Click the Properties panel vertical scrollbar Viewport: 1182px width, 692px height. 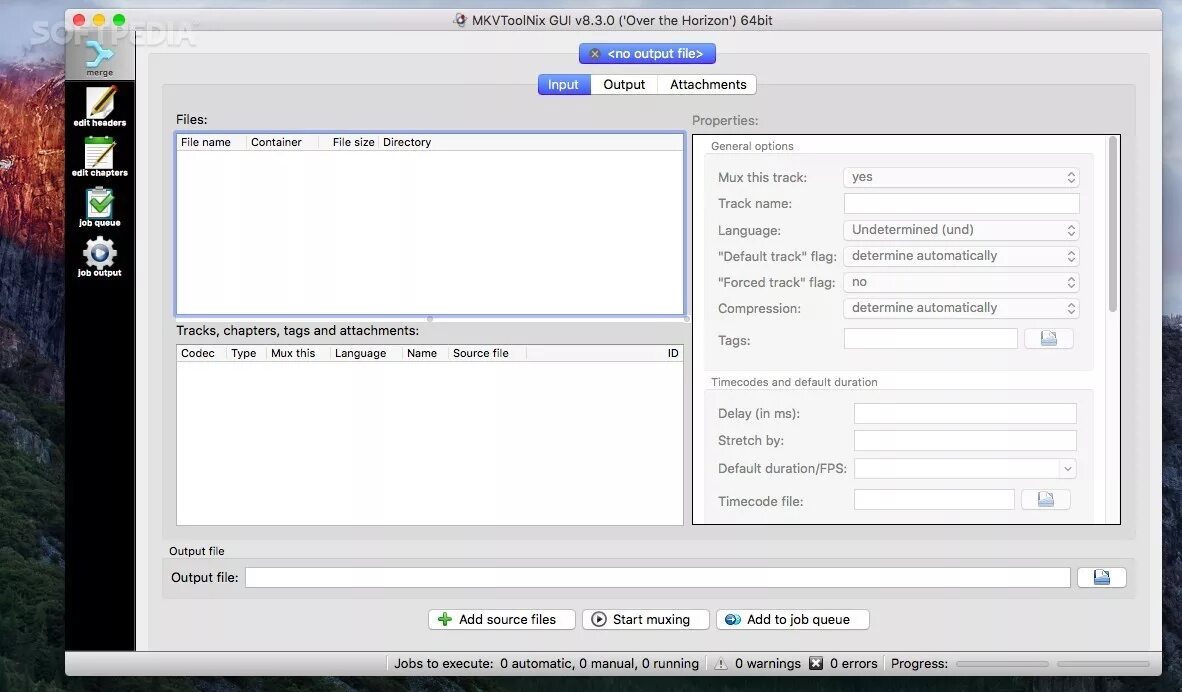point(1113,225)
